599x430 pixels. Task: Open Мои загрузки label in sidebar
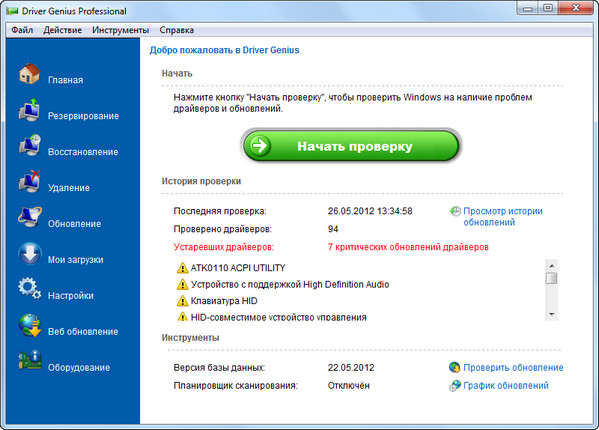[x=76, y=260]
